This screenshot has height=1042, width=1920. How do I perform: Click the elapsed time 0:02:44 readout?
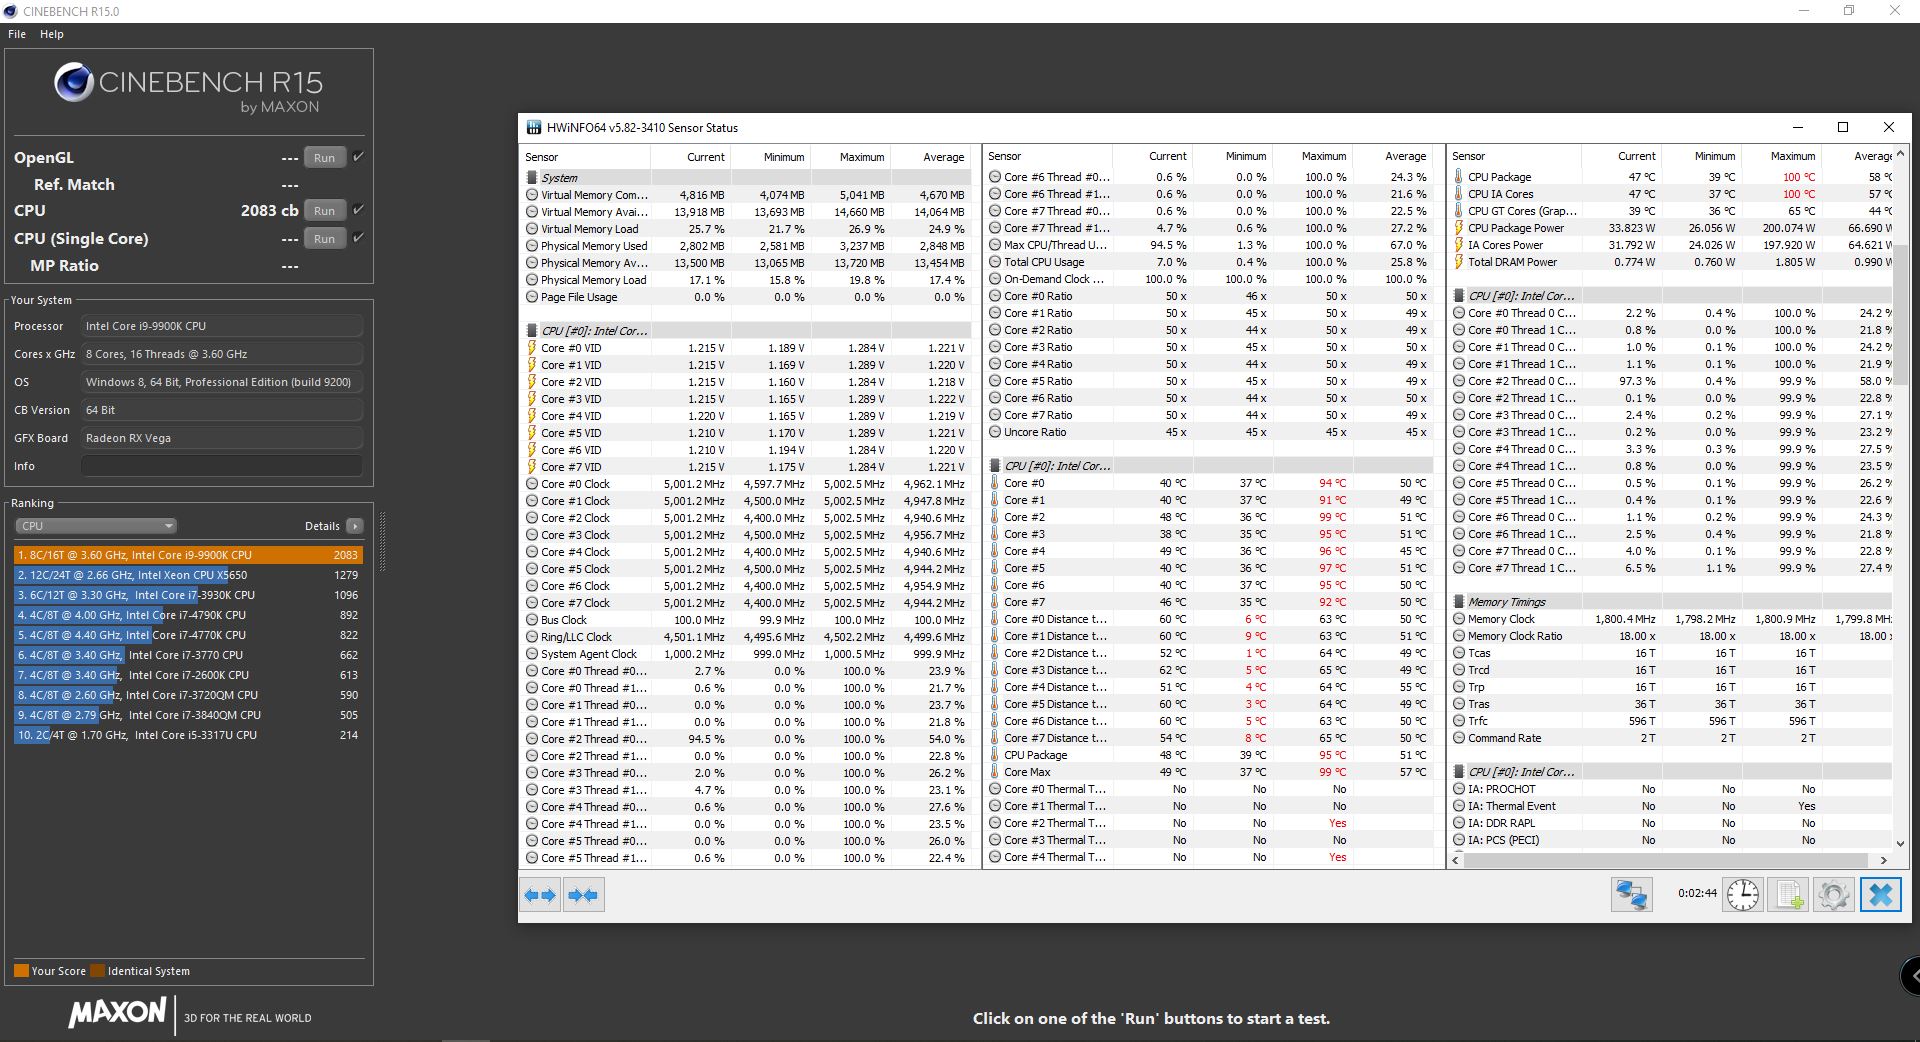tap(1697, 894)
